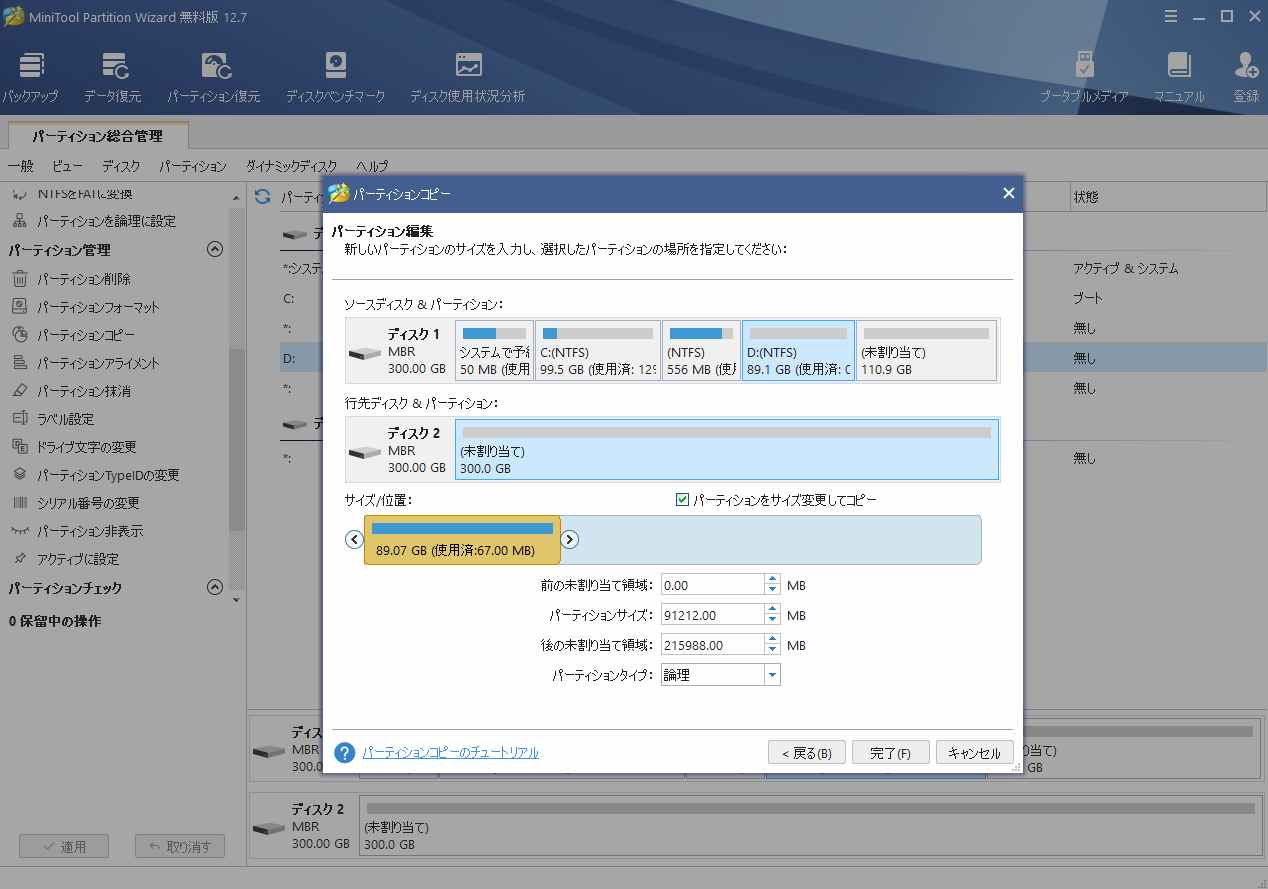Open the ブータブルメディア builder
The height and width of the screenshot is (889, 1268).
click(x=1084, y=75)
